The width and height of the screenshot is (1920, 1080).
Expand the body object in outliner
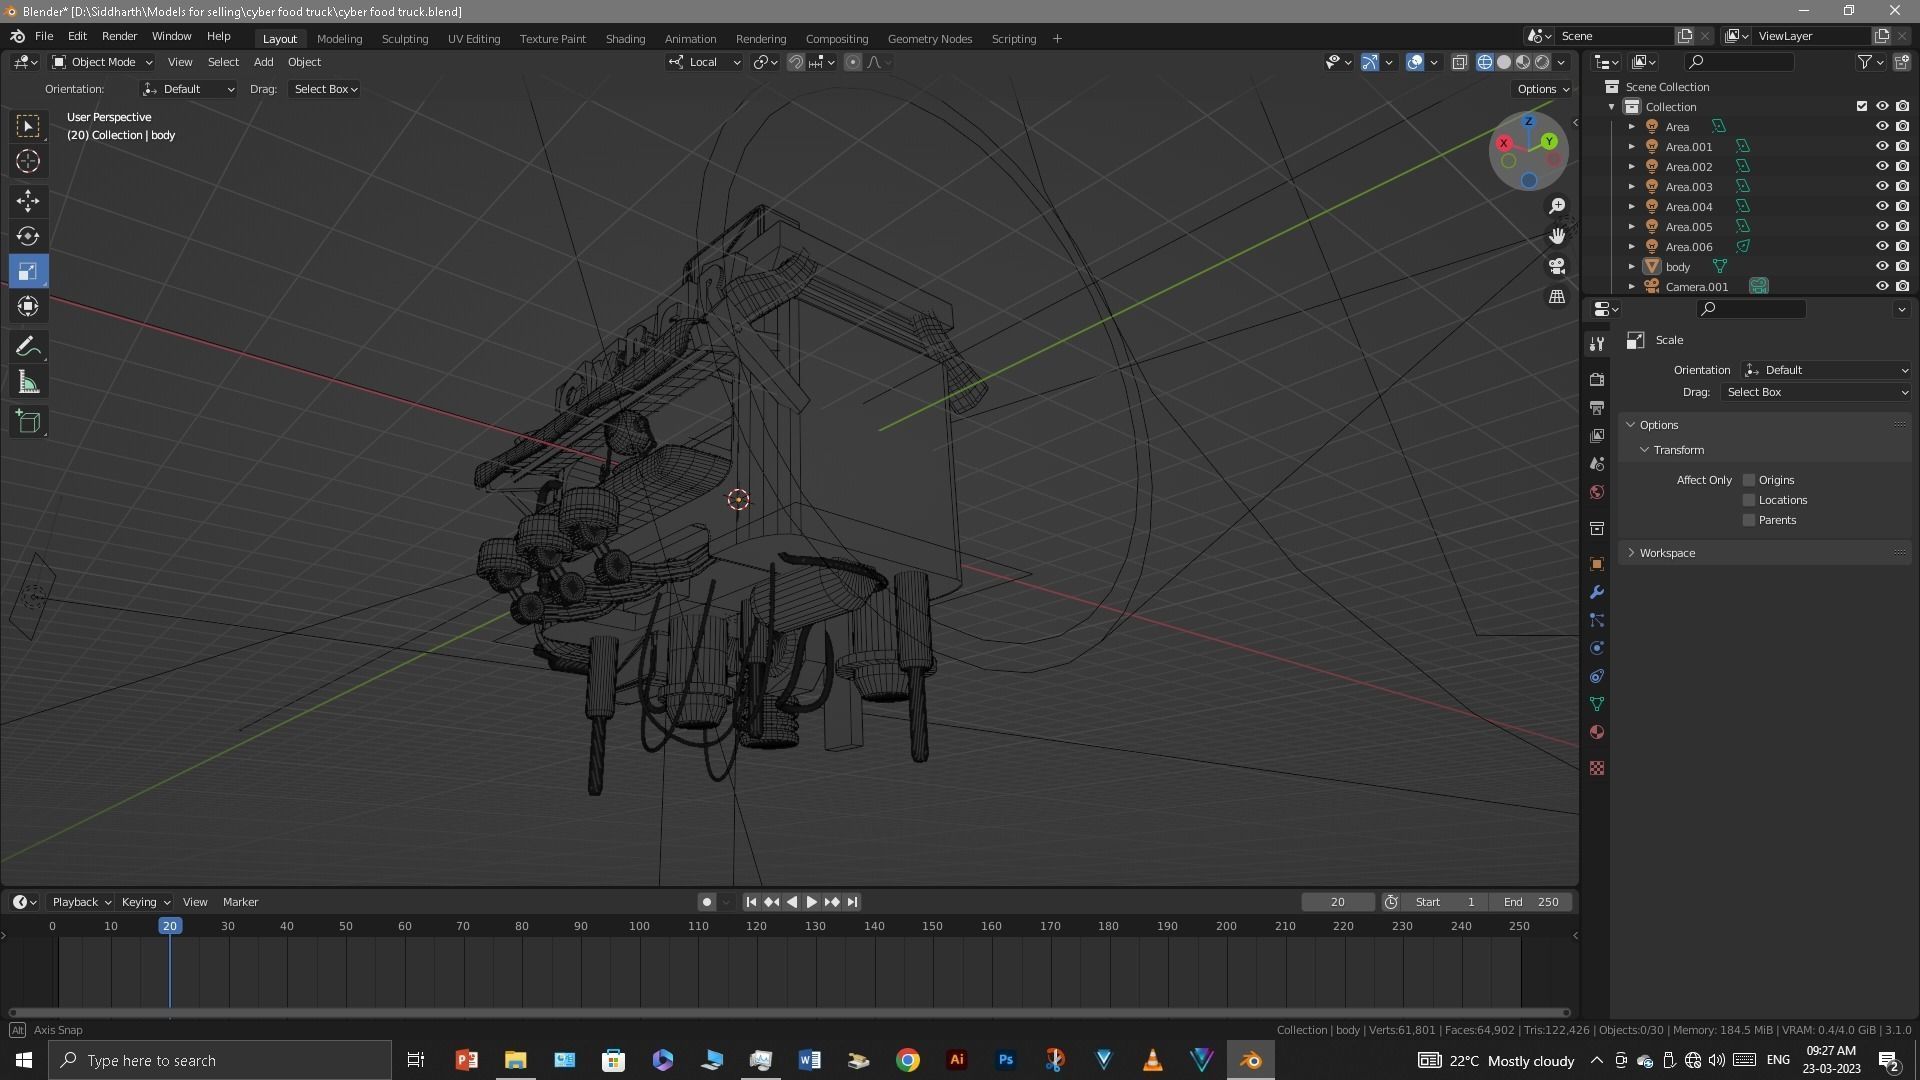(1632, 267)
